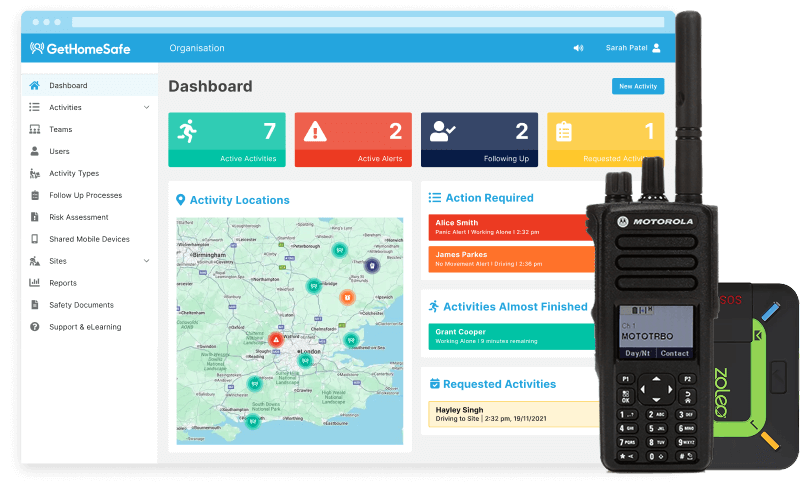Screen dimensions: 801x485
Task: Click the Shared Mobile Devices icon
Action: pos(35,239)
